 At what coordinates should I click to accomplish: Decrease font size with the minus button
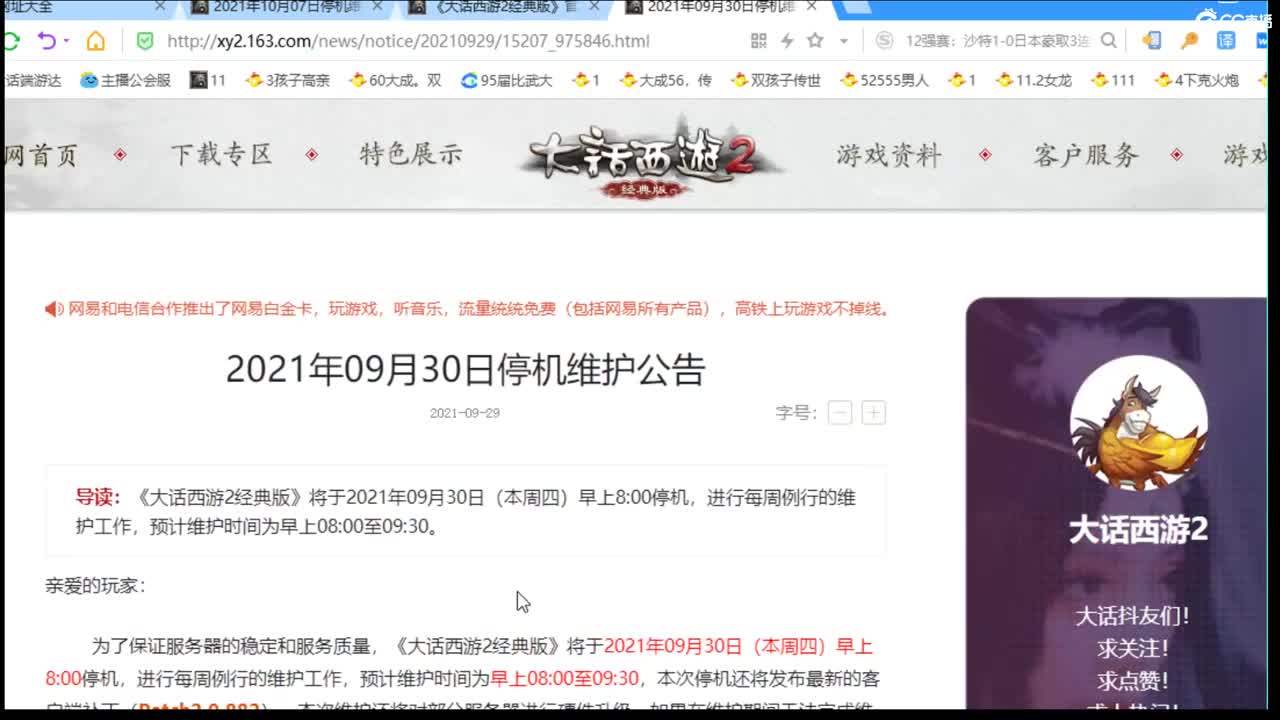[840, 413]
